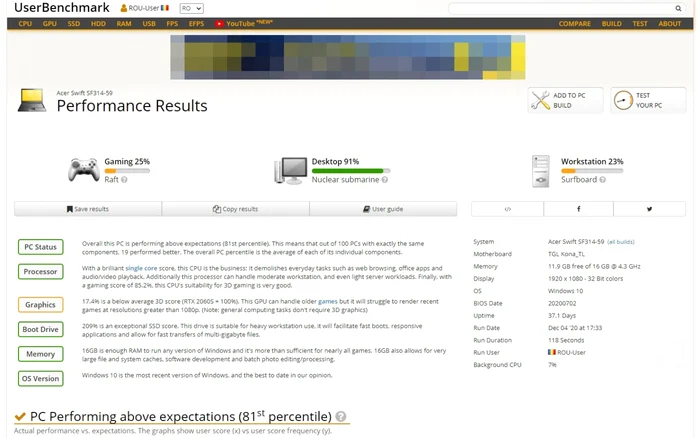Click the blurred banner advertisement

point(348,57)
